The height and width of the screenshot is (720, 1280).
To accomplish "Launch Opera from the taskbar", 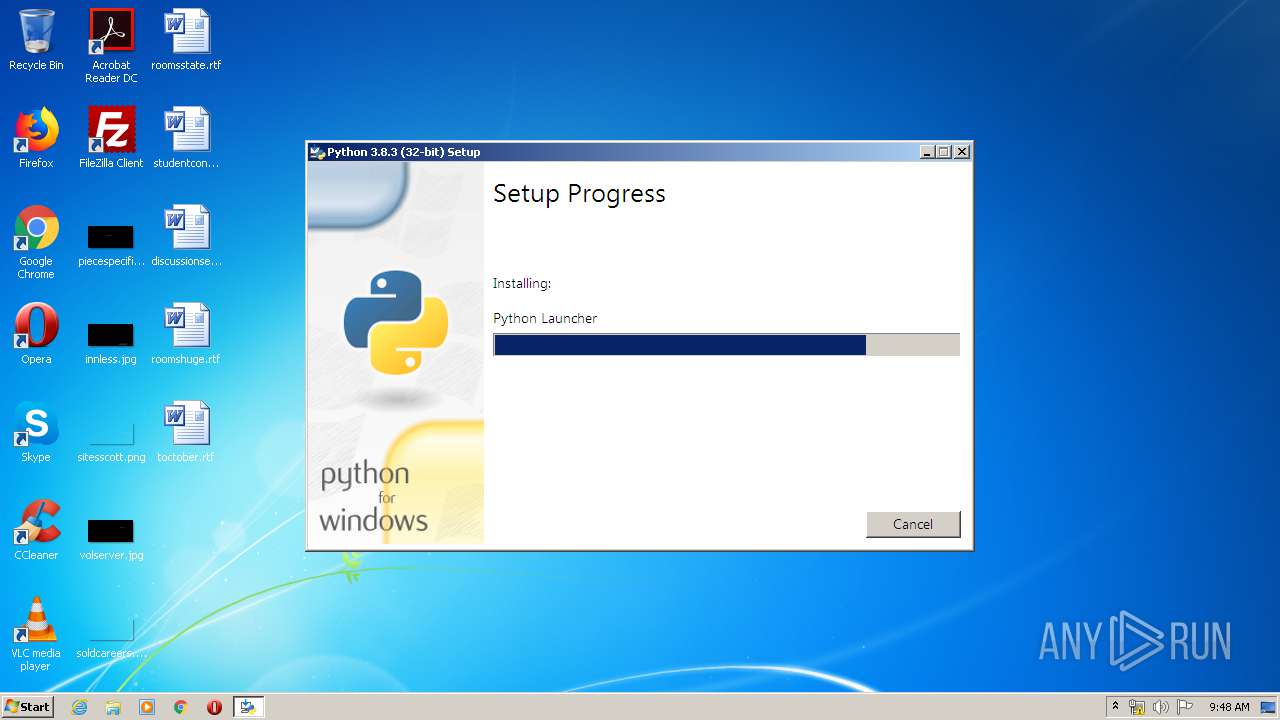I will pyautogui.click(x=214, y=707).
